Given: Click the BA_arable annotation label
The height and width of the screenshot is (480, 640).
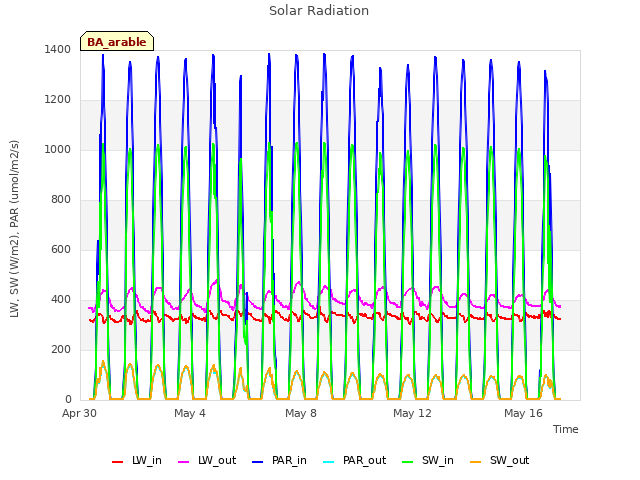Looking at the screenshot, I should (117, 41).
